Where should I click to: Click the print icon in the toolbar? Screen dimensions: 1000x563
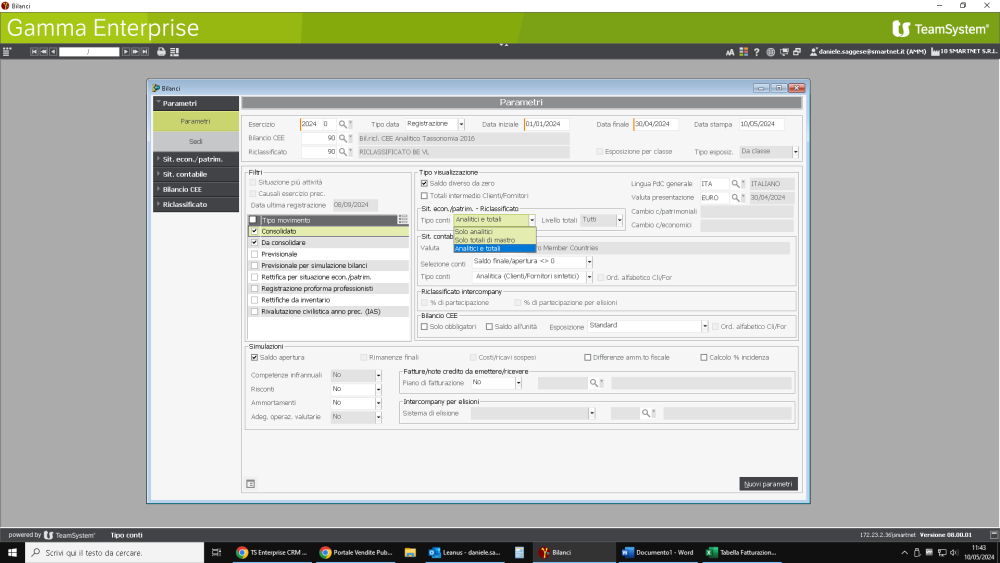click(161, 51)
